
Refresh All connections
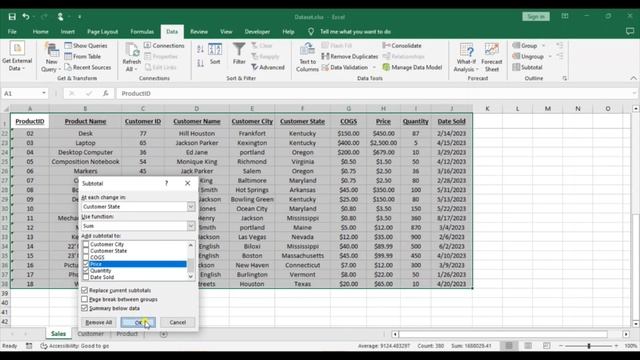pyautogui.click(x=131, y=57)
